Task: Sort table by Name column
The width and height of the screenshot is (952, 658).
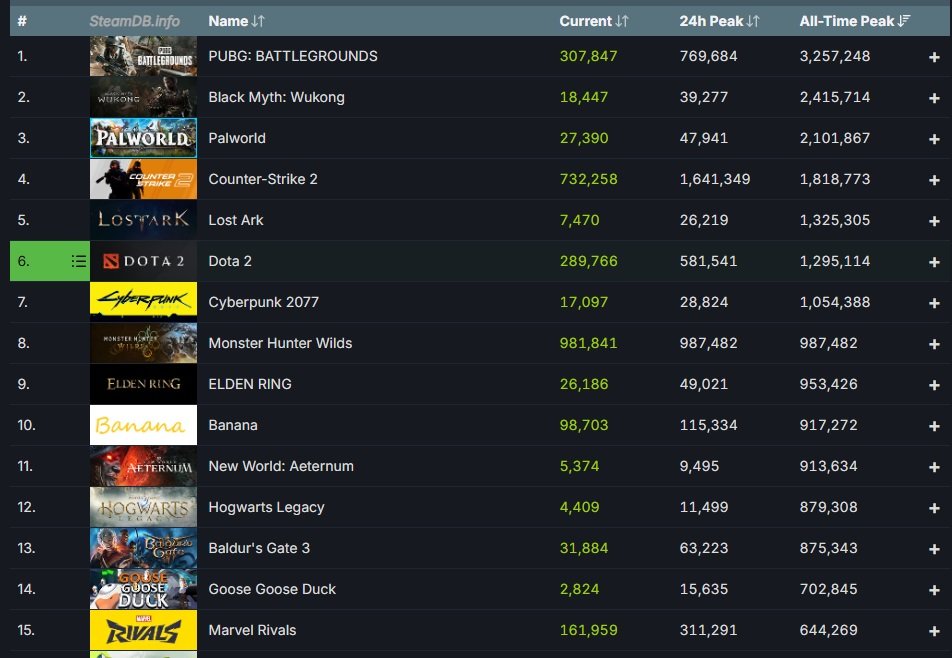Action: (x=236, y=21)
